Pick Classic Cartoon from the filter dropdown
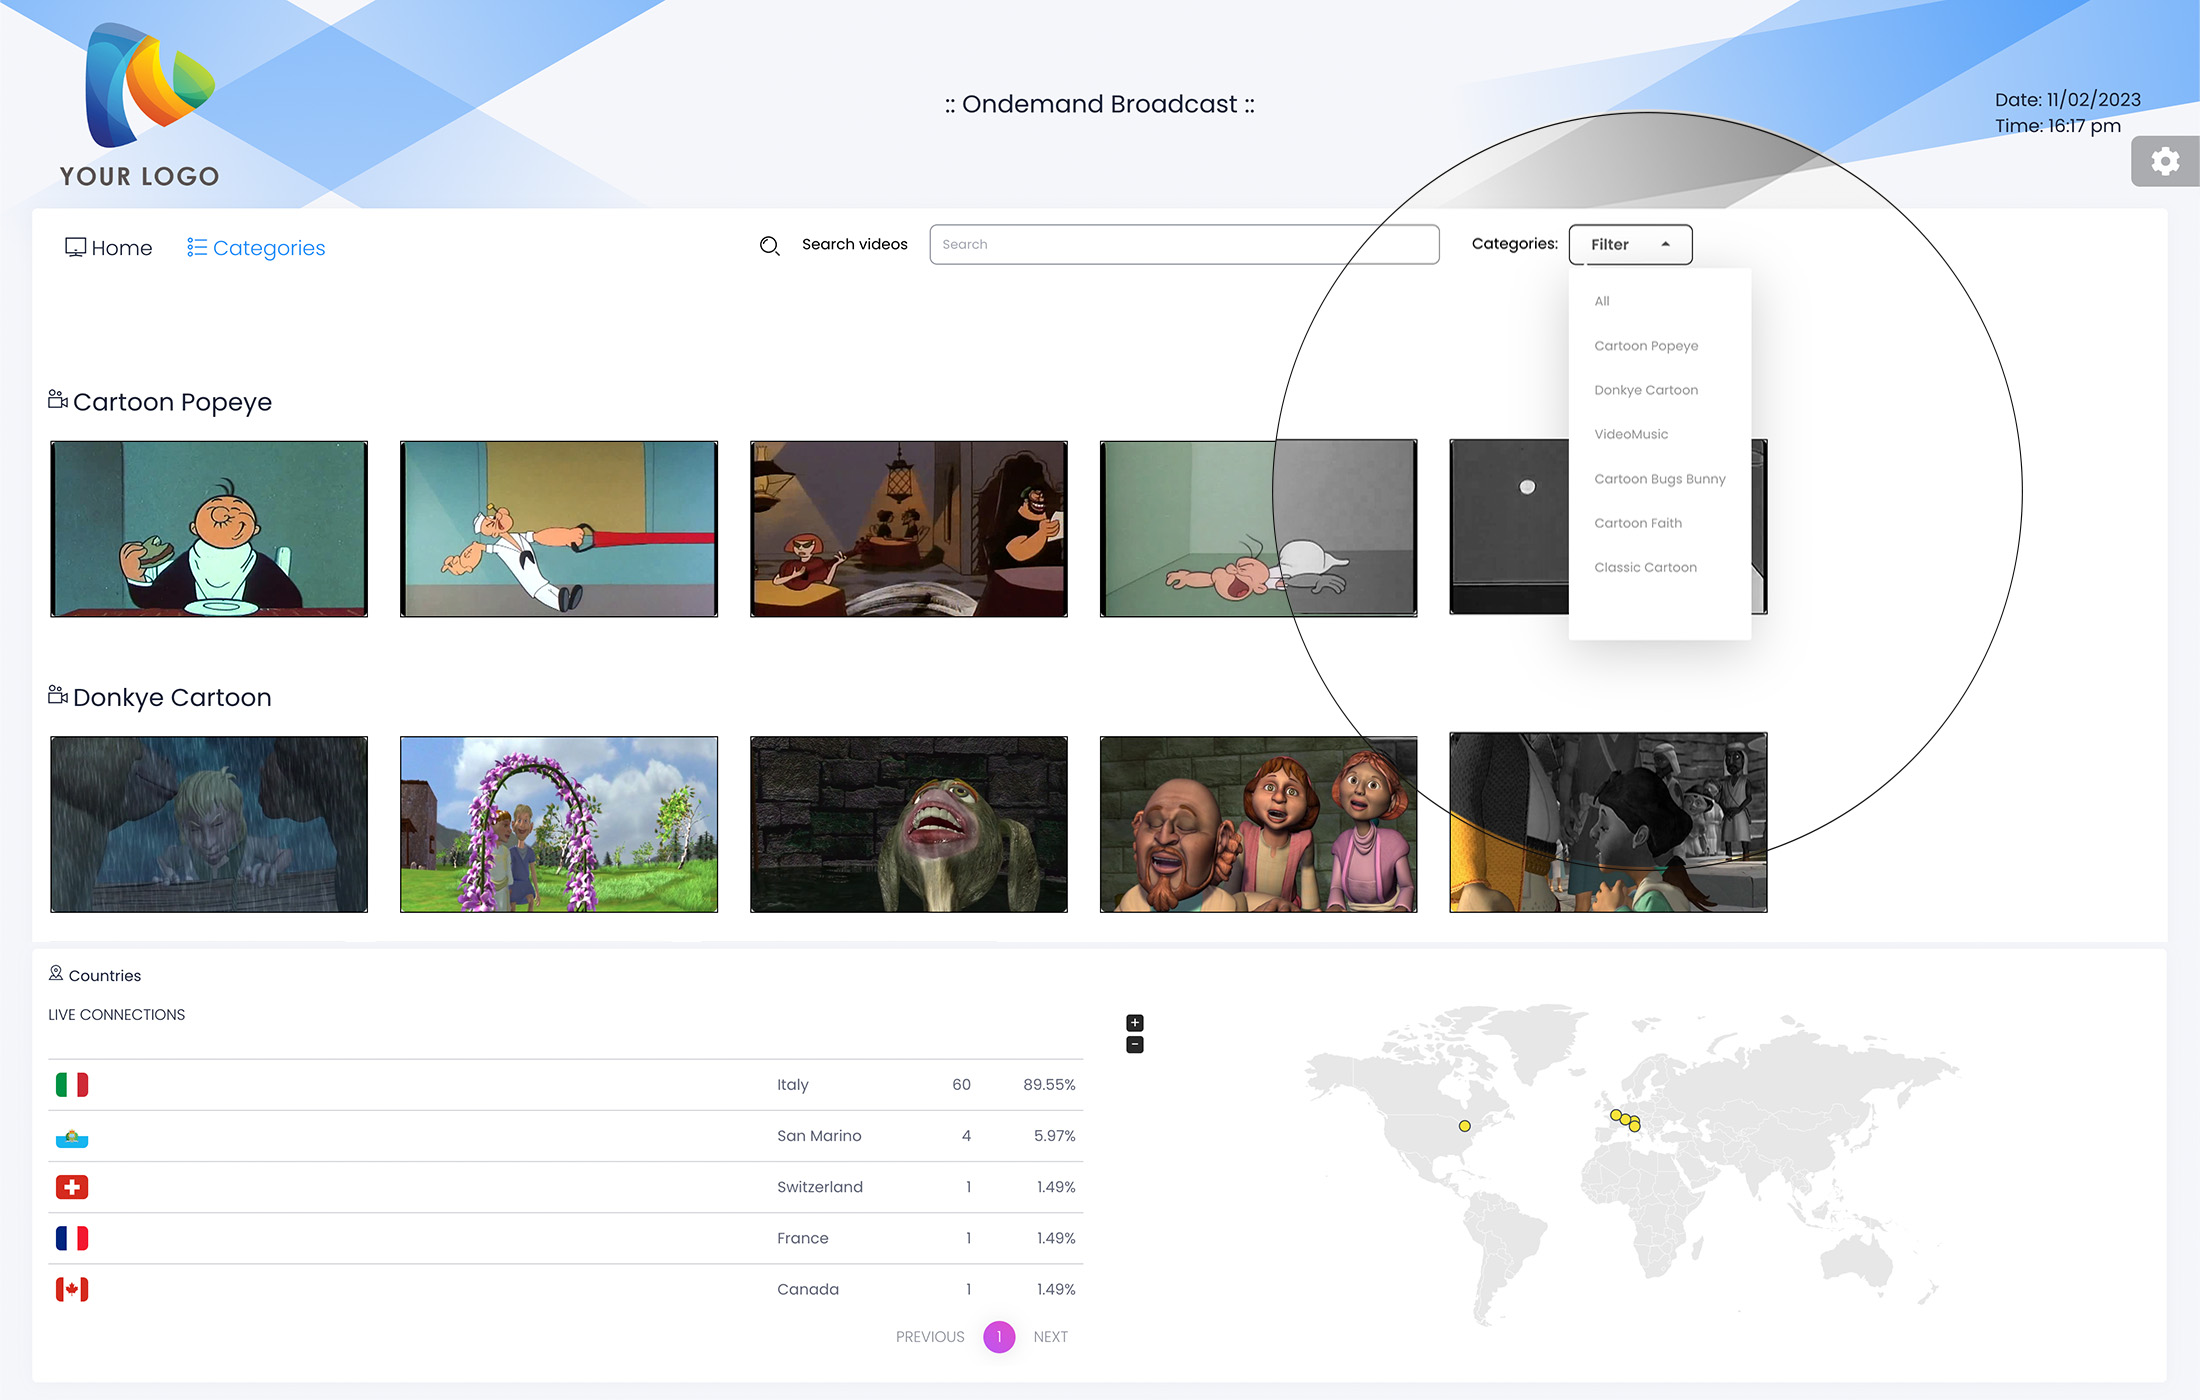 [x=1645, y=567]
